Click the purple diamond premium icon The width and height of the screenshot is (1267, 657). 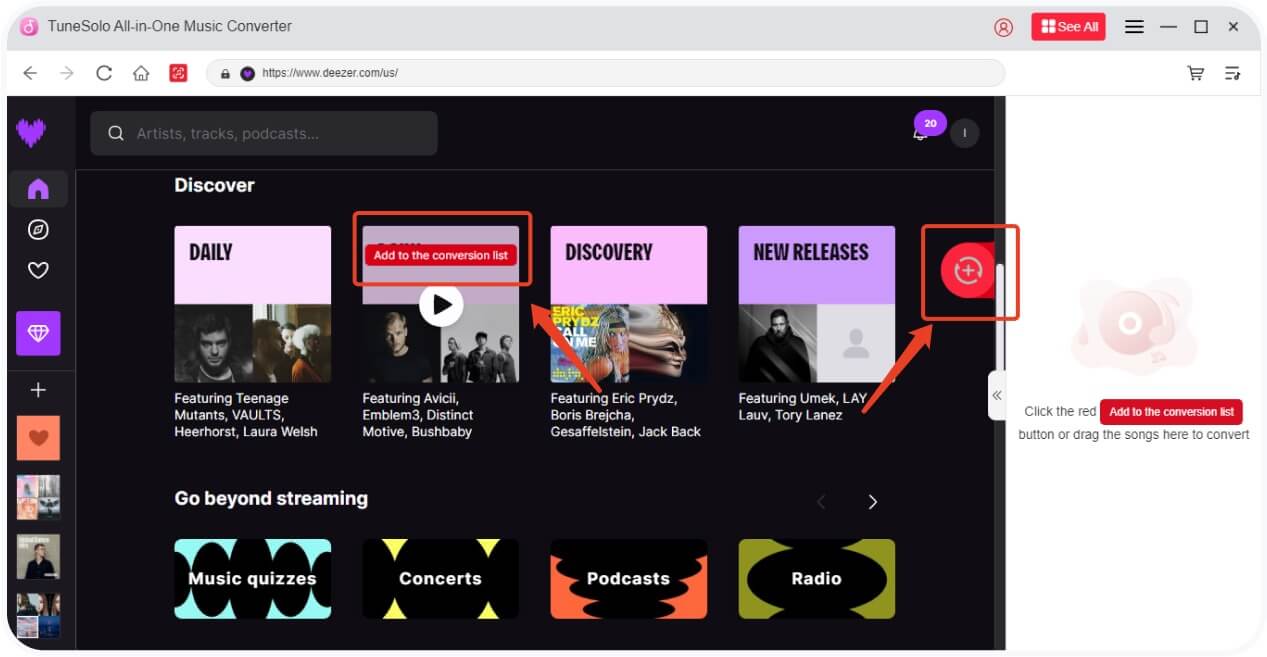click(x=38, y=333)
